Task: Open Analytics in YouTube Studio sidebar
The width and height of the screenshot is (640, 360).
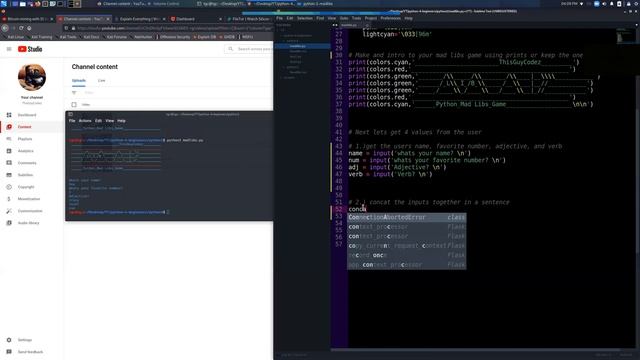Action: [25, 151]
